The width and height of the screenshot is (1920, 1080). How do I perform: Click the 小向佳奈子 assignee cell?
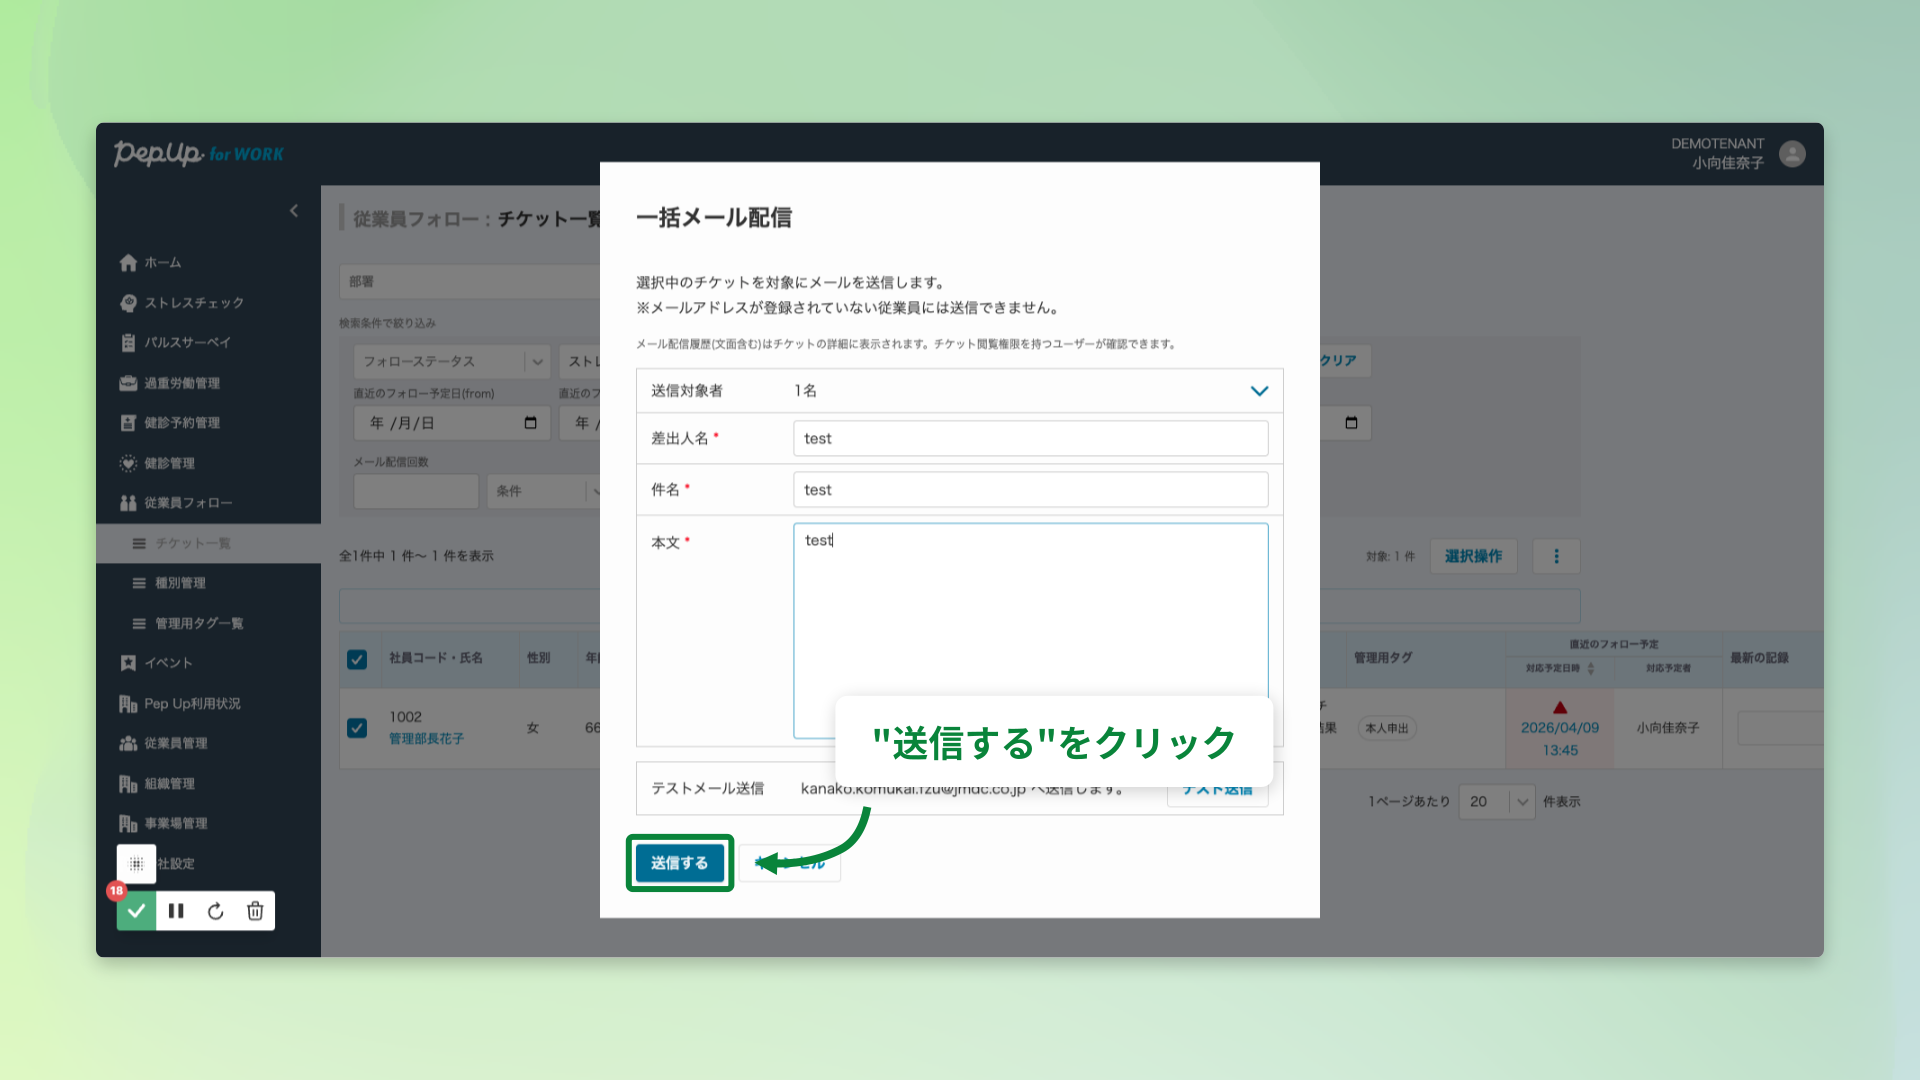(x=1668, y=728)
